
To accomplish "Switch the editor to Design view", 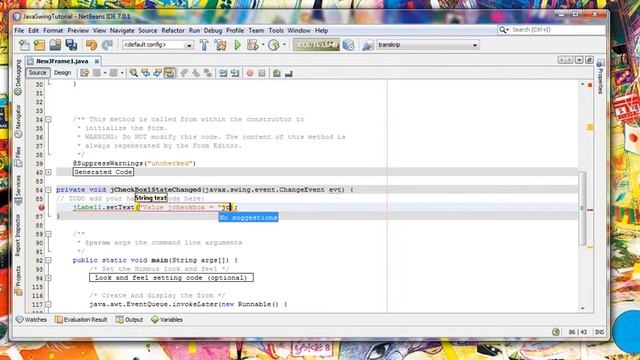I will tap(62, 73).
